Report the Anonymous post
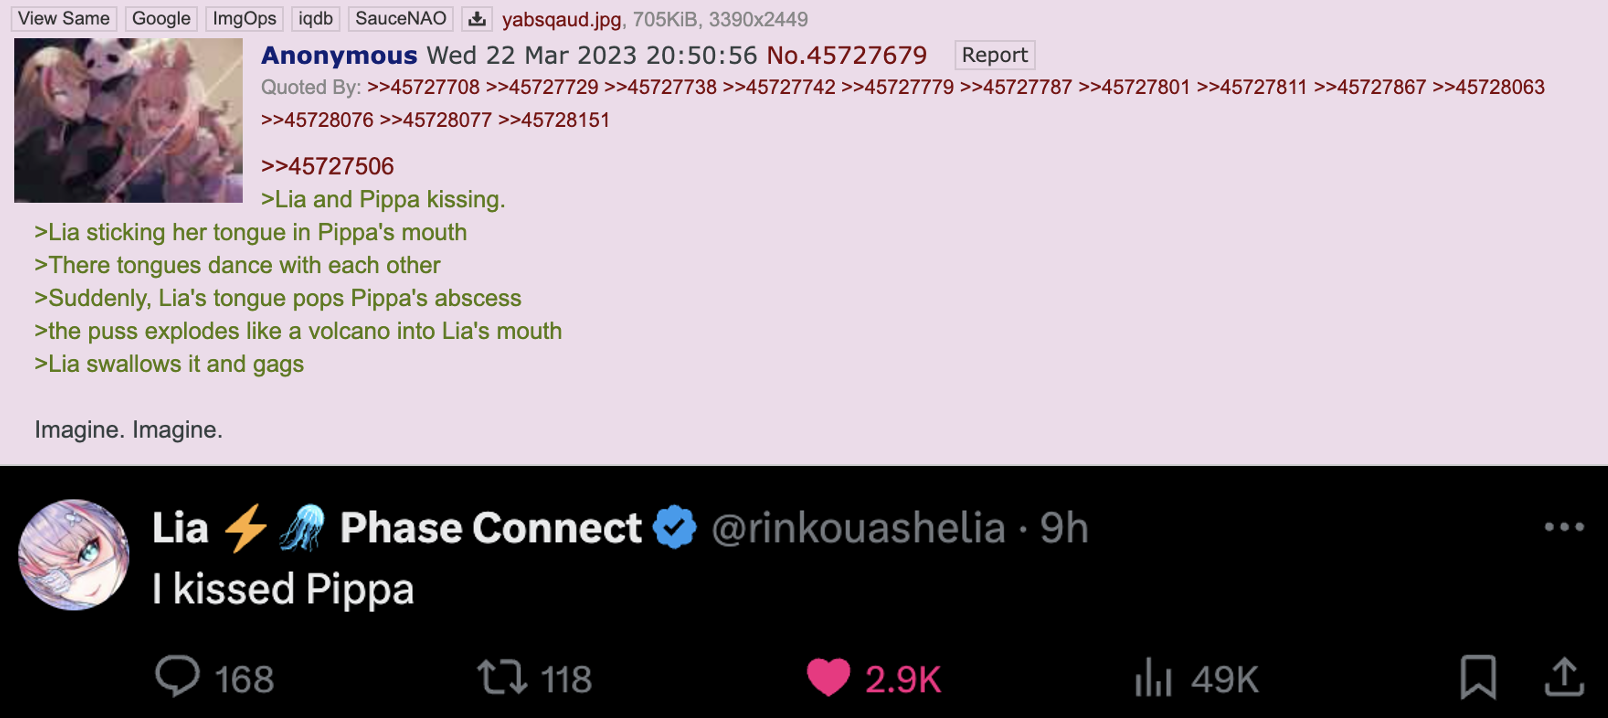 click(995, 55)
